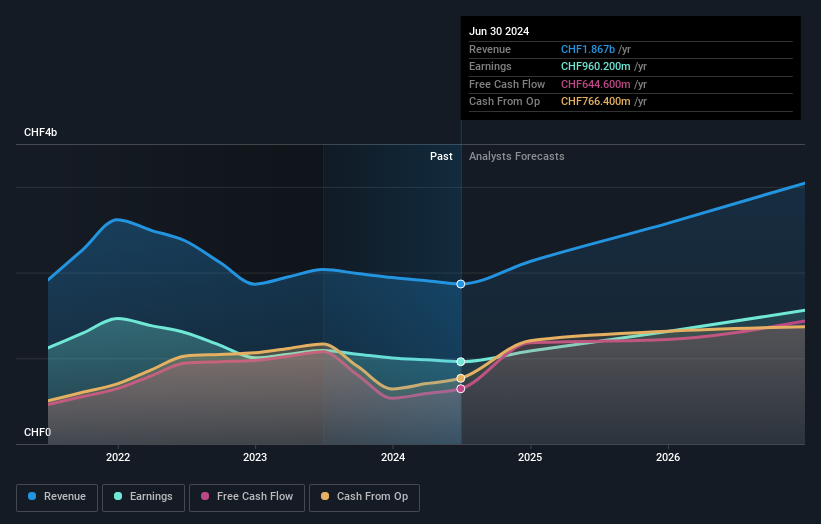Click the CHF960.200m earnings value
The width and height of the screenshot is (821, 524).
(x=595, y=66)
